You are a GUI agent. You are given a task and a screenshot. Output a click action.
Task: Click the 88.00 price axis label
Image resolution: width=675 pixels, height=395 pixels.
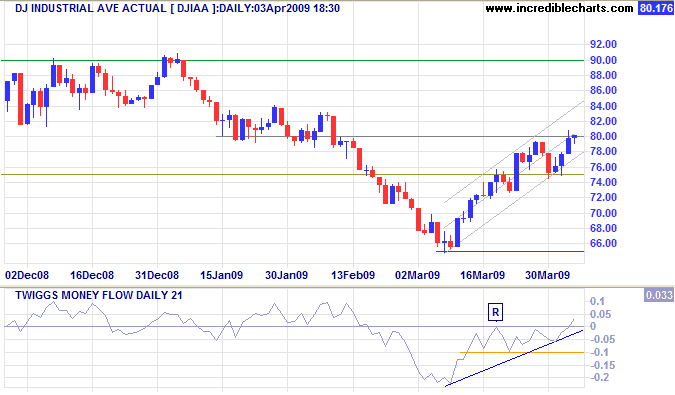click(x=604, y=75)
